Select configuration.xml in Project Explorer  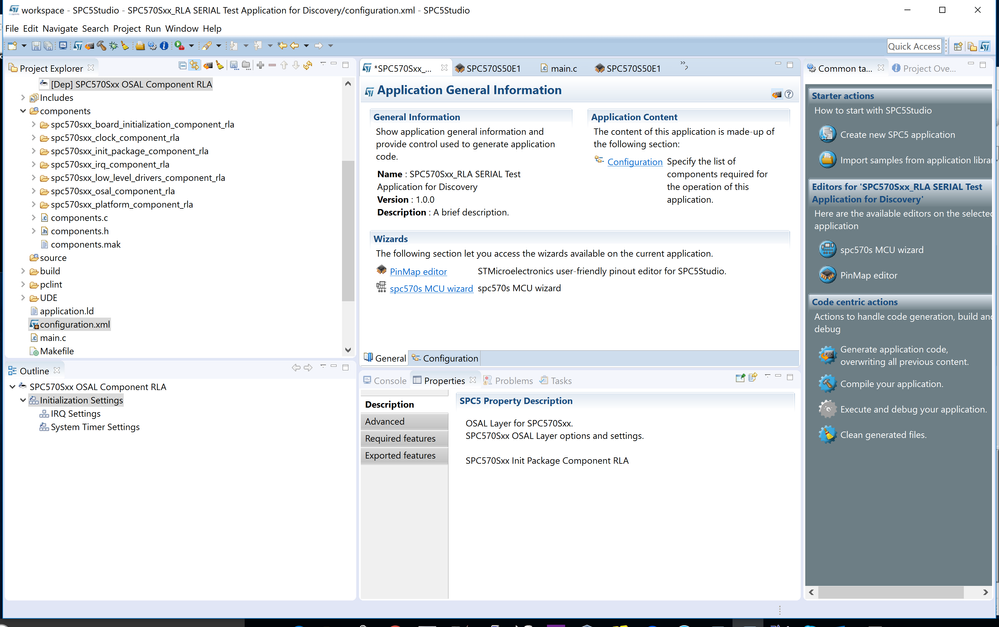coord(75,324)
